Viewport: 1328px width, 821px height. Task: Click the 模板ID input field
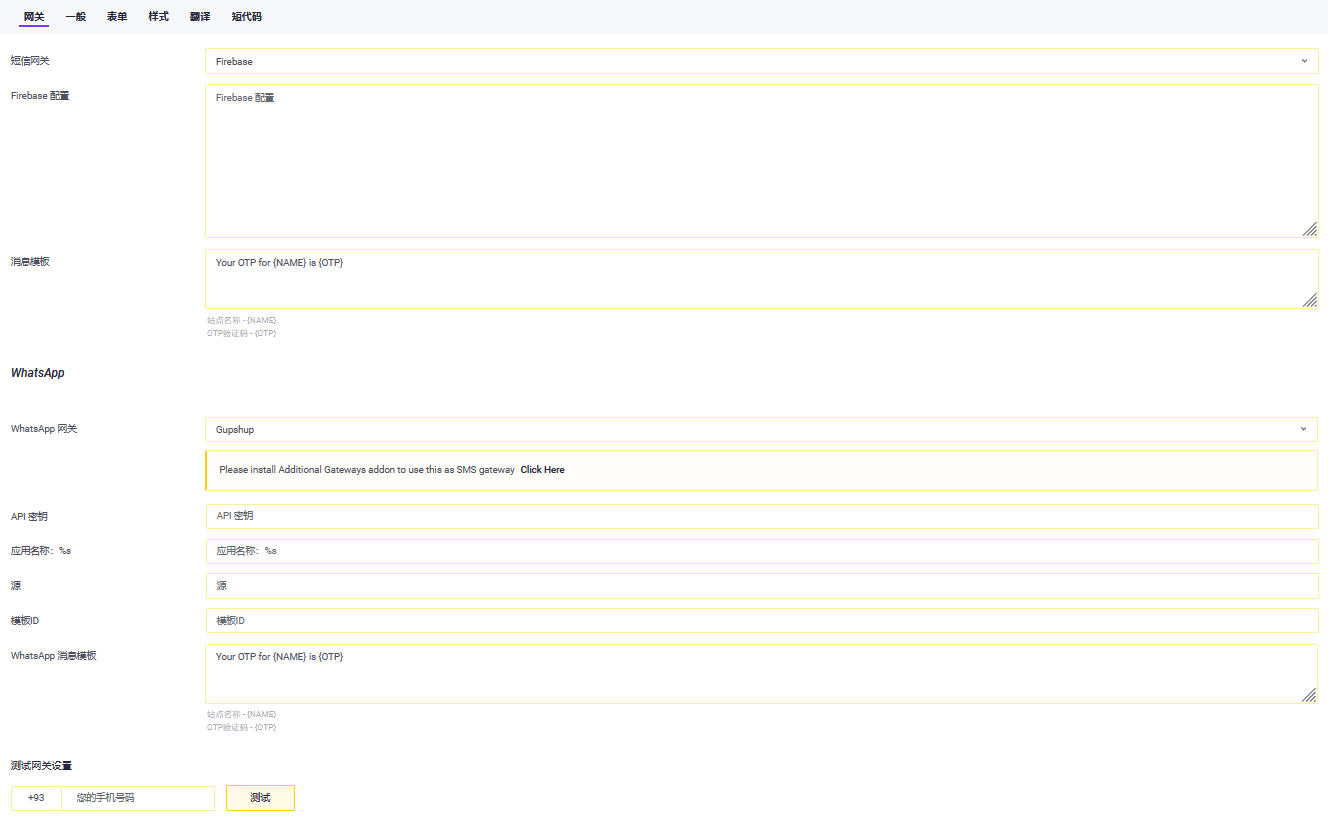click(x=760, y=621)
